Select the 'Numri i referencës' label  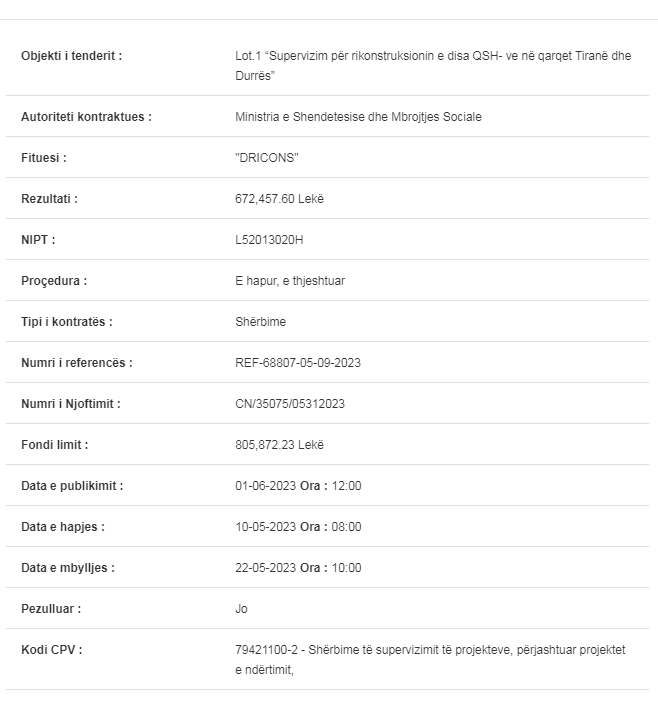[x=76, y=363]
